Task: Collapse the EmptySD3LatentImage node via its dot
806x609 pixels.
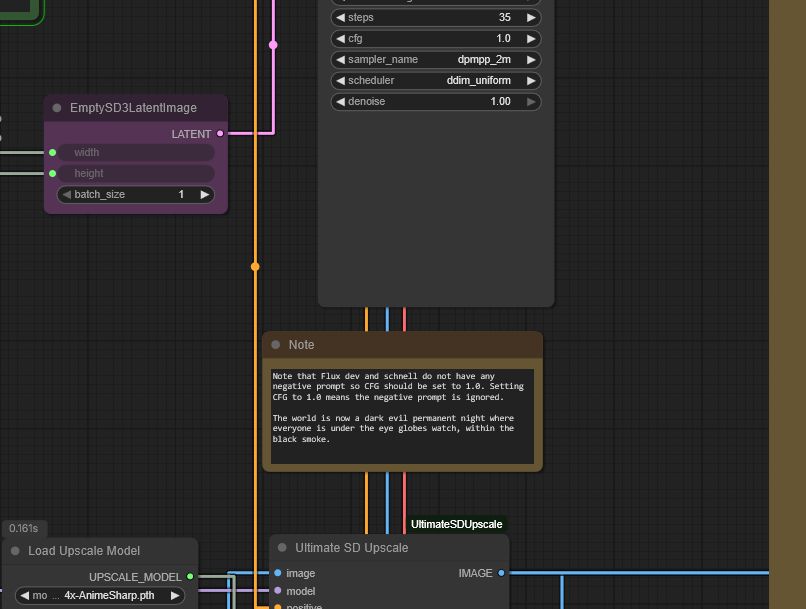Action: (56, 108)
